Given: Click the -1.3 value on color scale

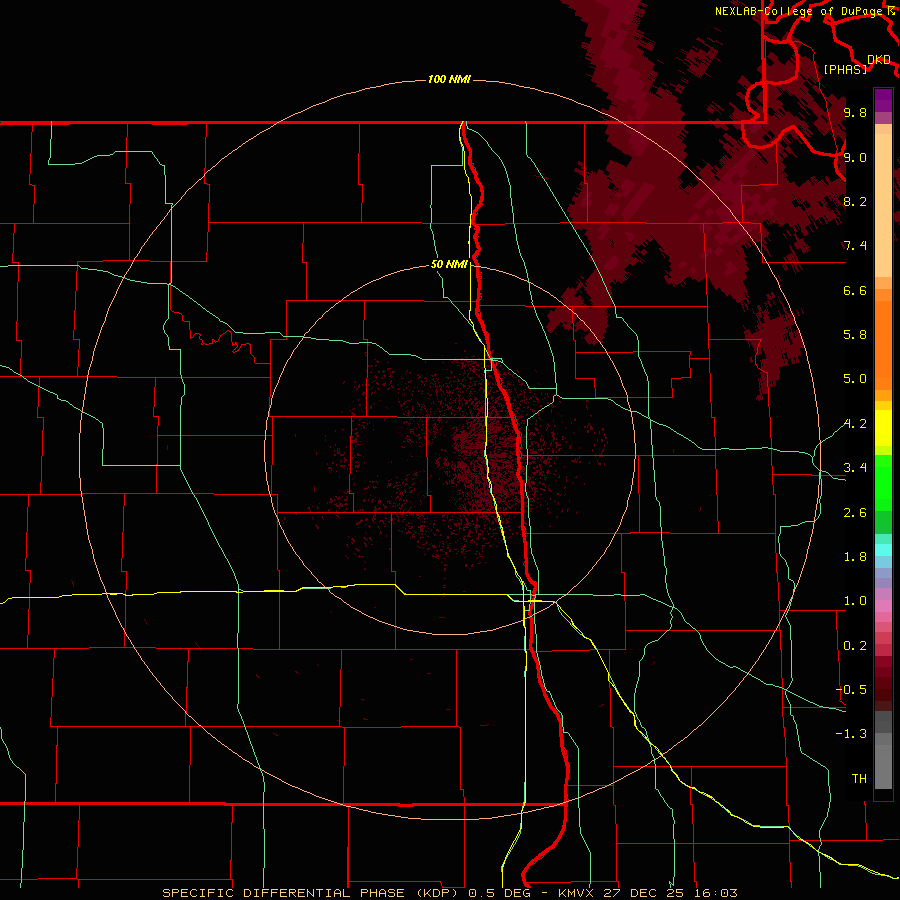Looking at the screenshot, I should pyautogui.click(x=851, y=734).
